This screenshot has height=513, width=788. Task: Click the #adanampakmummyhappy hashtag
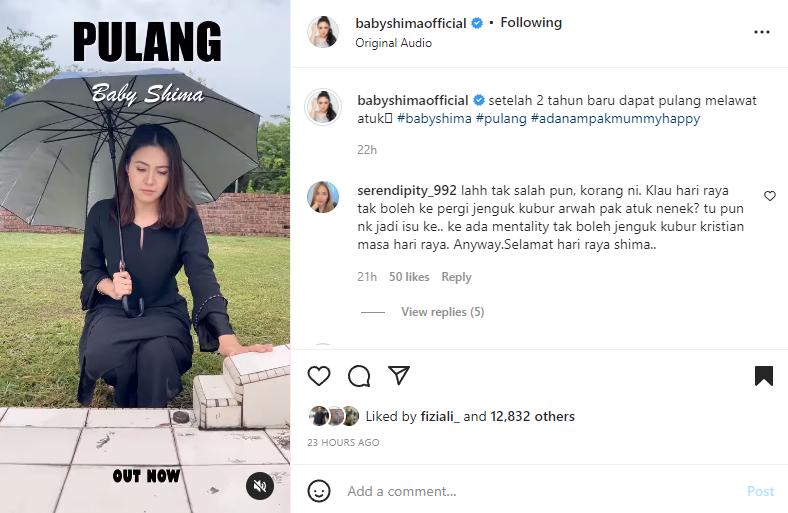point(615,119)
